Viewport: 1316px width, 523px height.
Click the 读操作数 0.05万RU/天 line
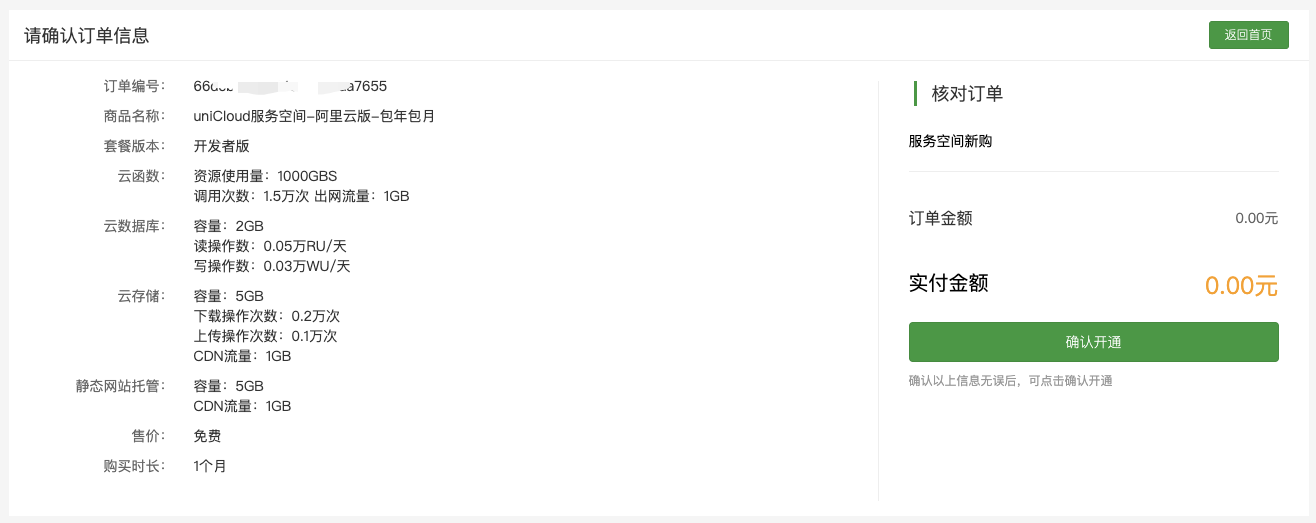coord(270,246)
